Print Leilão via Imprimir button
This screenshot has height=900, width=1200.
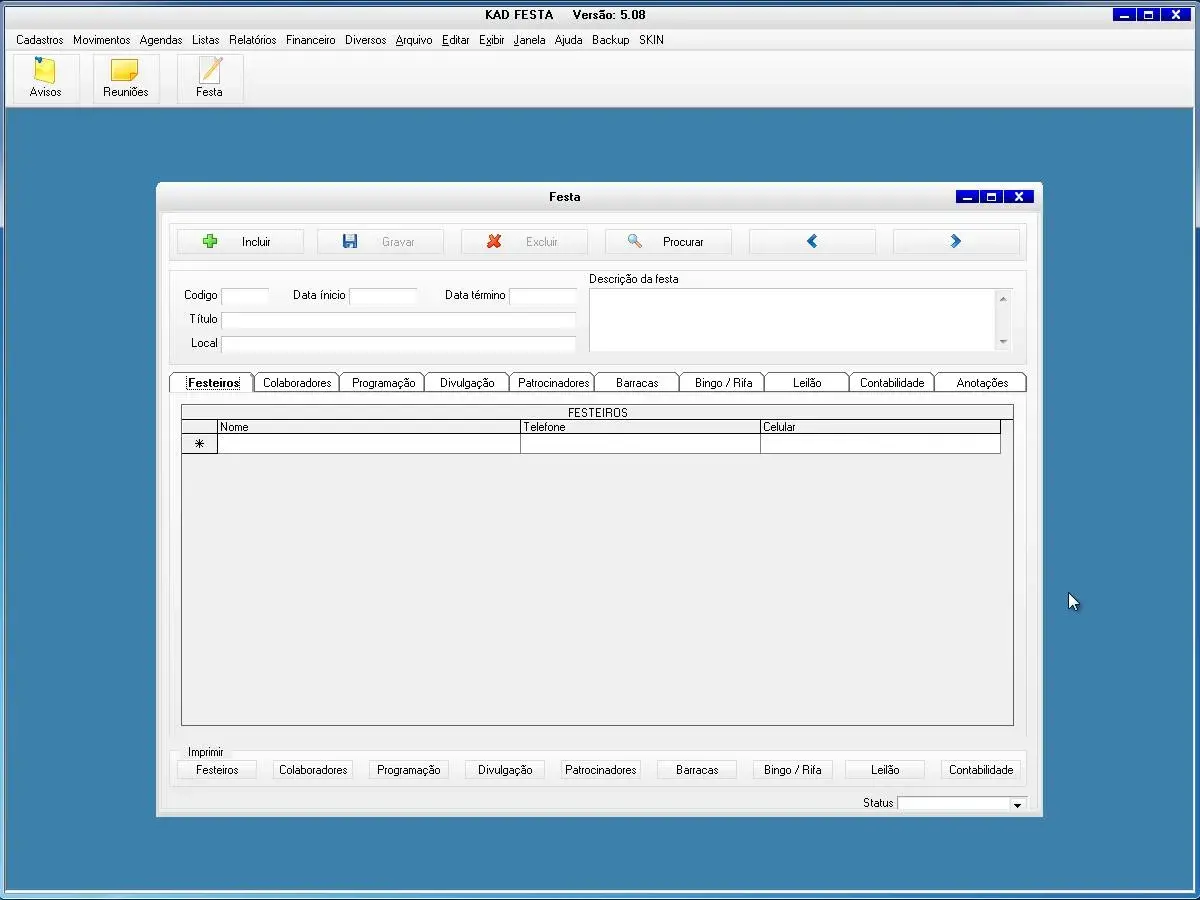(885, 770)
